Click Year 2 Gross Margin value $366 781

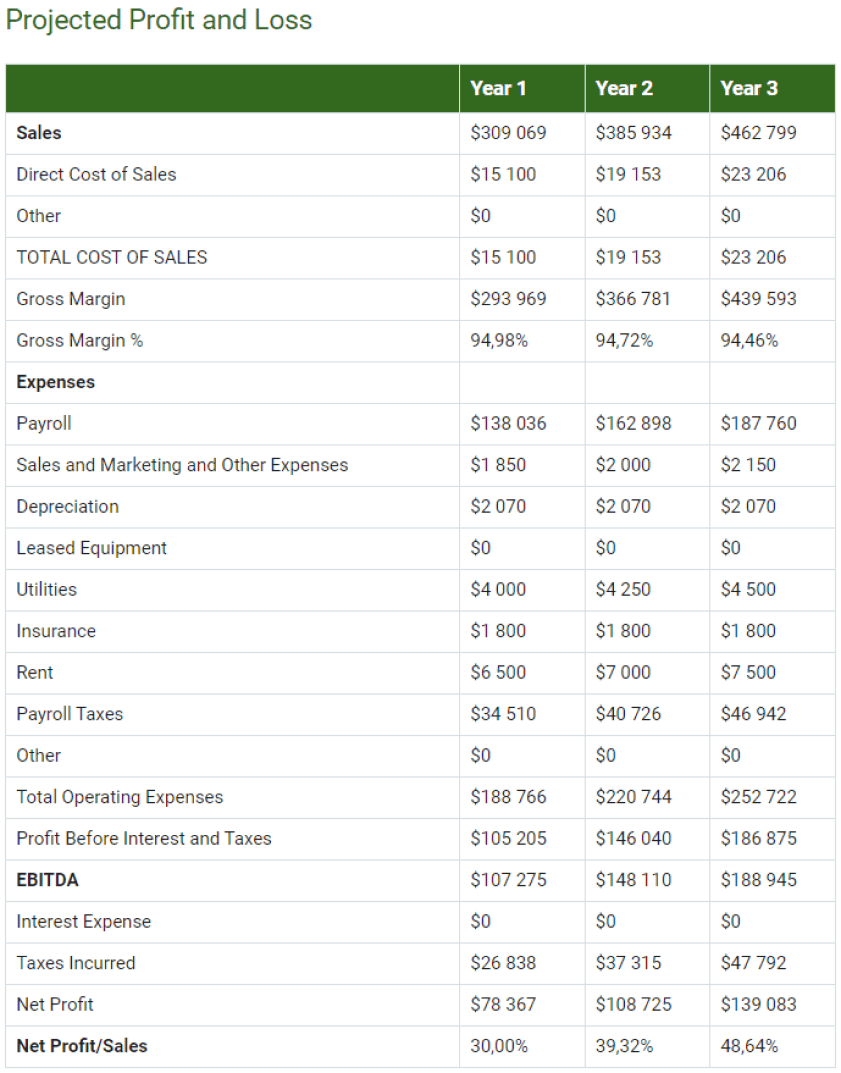pyautogui.click(x=633, y=299)
